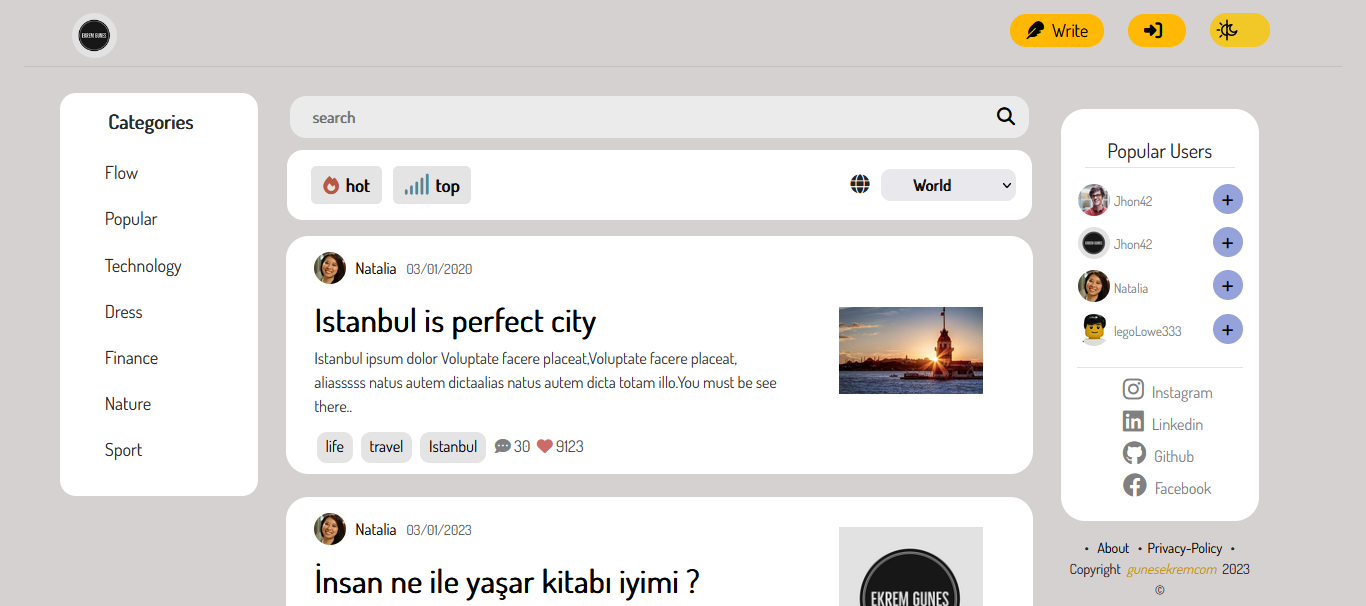
Task: Open the Finance category
Action: (131, 358)
